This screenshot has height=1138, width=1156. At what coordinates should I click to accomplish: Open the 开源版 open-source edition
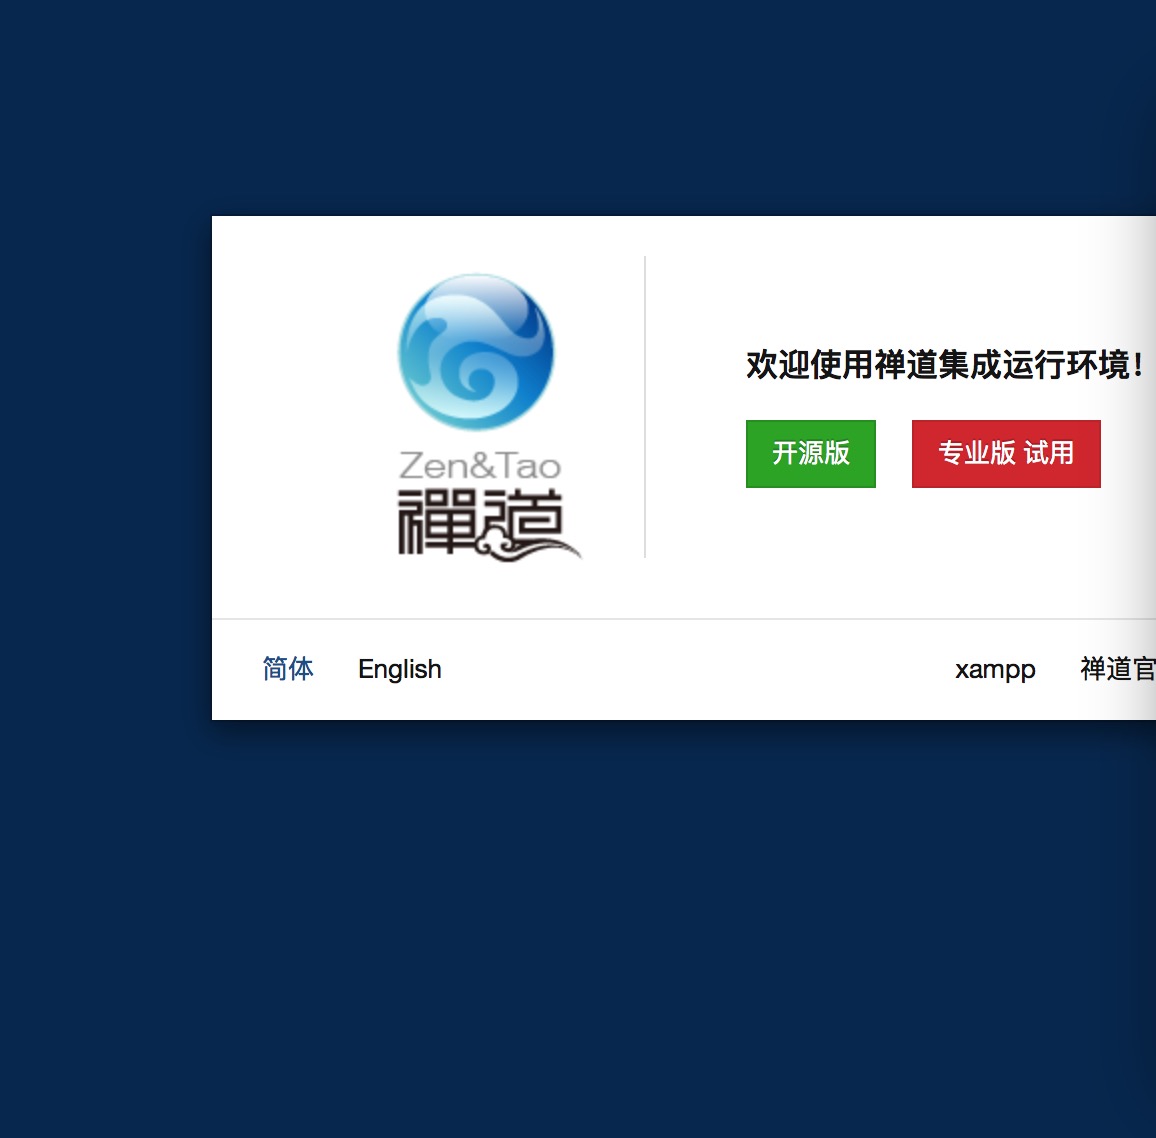810,453
